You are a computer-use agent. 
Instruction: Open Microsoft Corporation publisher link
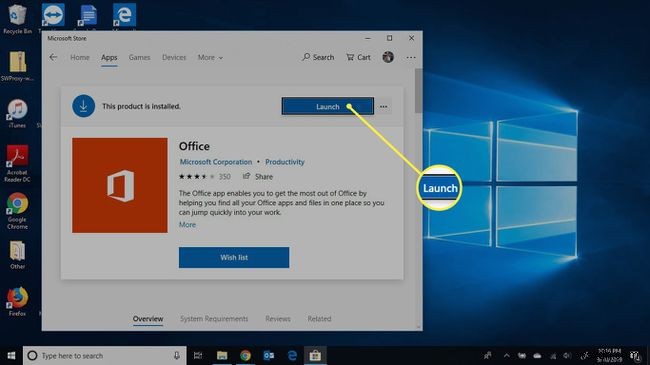pos(216,162)
